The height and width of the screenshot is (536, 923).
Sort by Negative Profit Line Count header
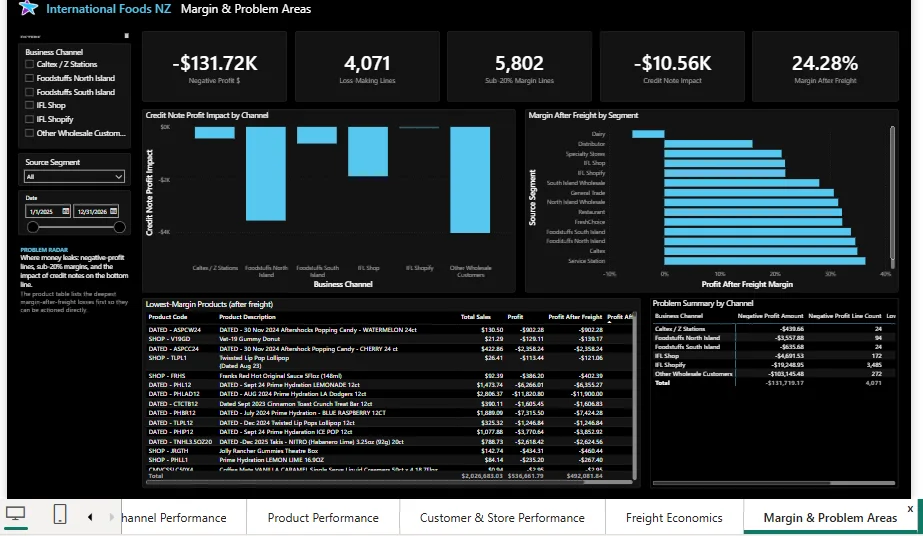tap(845, 316)
